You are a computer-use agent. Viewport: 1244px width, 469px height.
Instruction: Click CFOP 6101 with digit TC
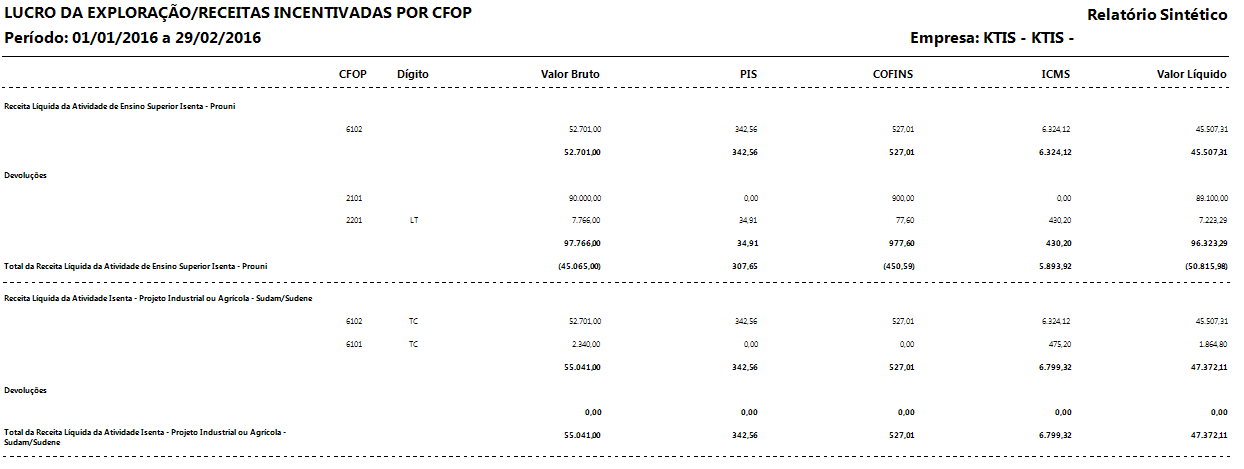(x=353, y=344)
